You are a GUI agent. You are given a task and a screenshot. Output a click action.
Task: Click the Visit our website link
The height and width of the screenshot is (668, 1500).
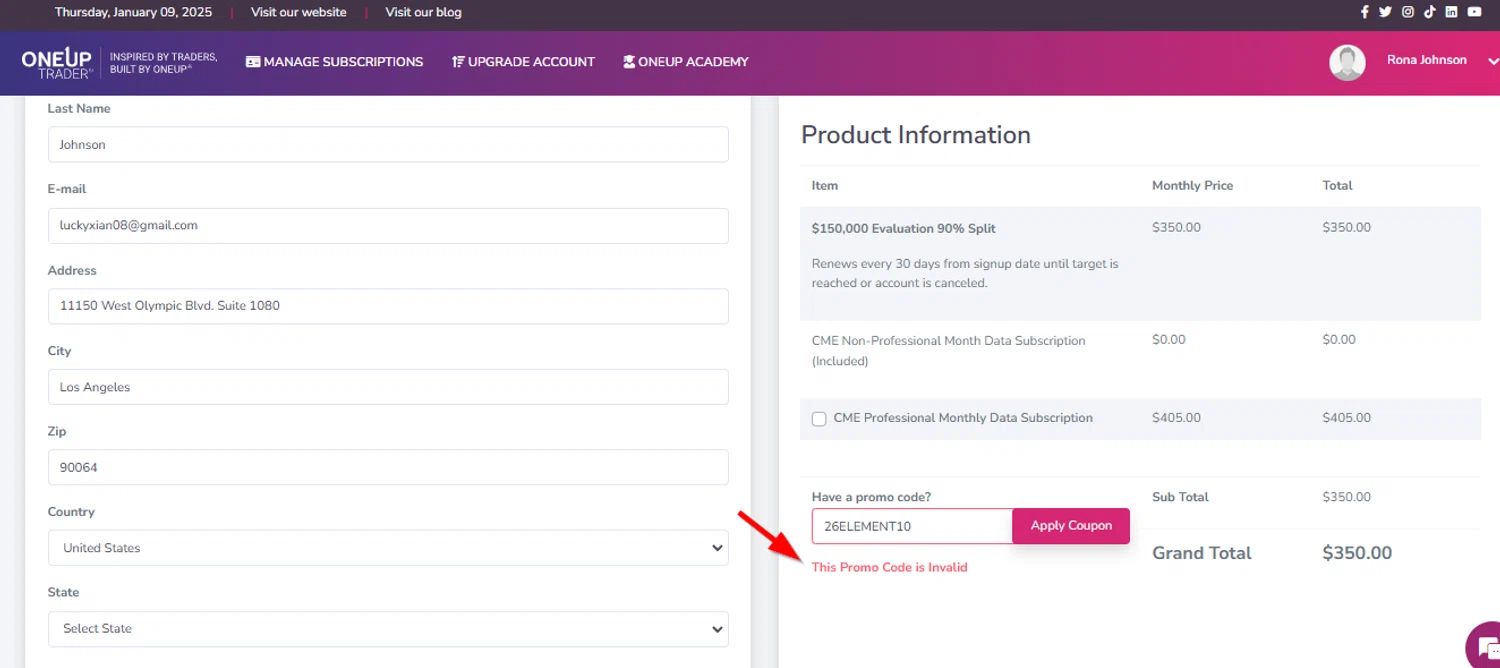click(299, 12)
